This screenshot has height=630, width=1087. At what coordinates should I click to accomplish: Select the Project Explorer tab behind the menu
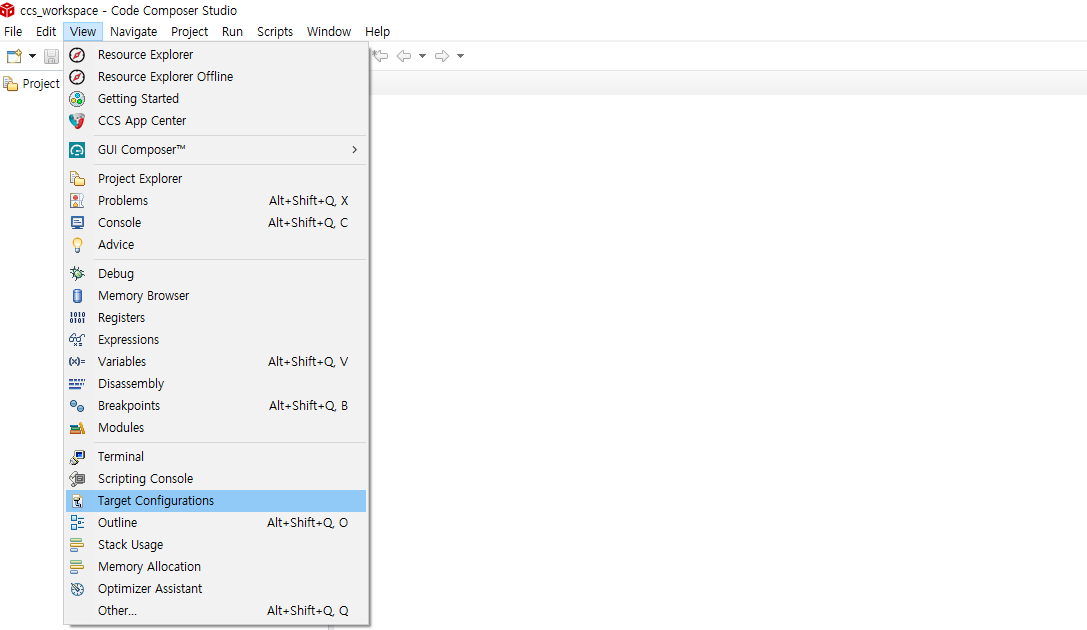[31, 84]
